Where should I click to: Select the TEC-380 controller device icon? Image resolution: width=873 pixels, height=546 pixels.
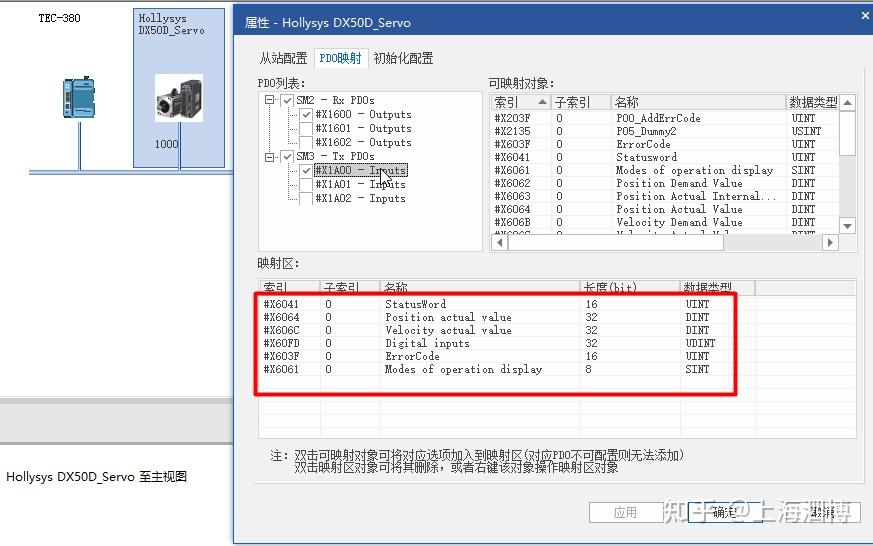click(79, 97)
